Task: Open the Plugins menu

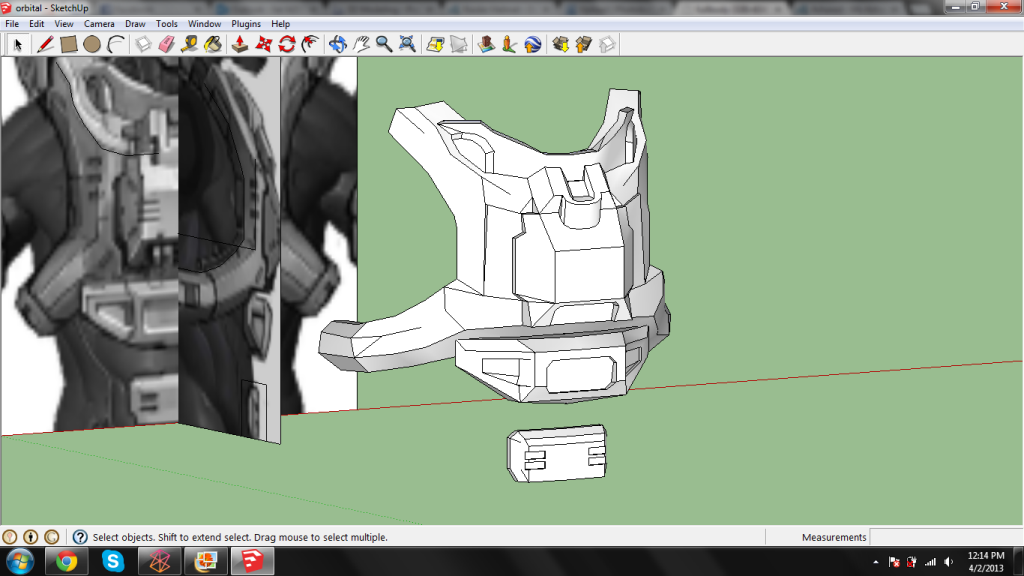Action: pos(245,23)
